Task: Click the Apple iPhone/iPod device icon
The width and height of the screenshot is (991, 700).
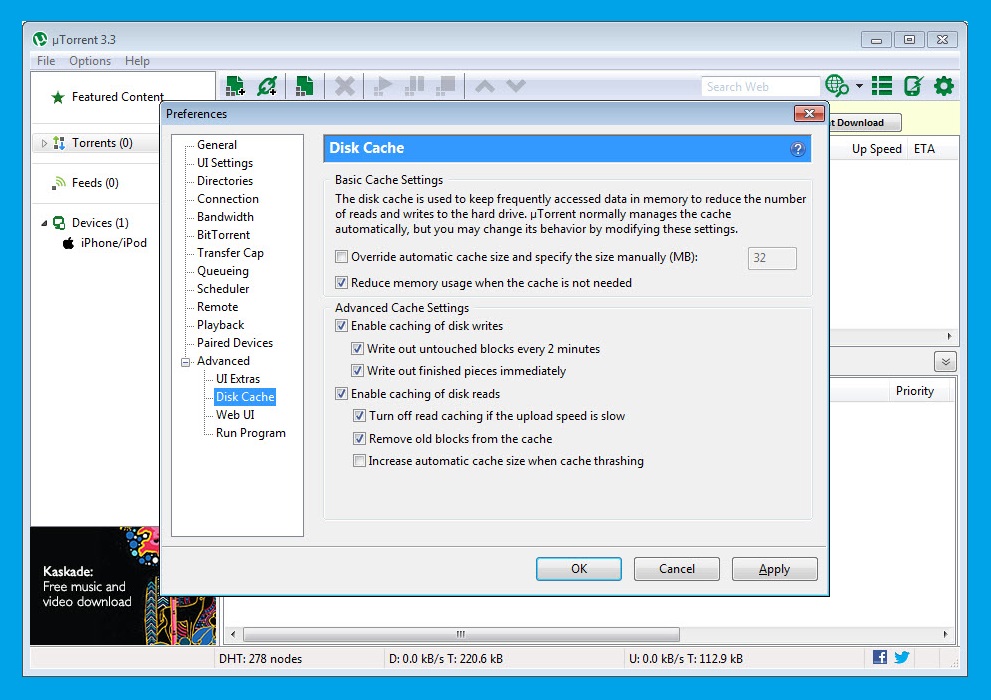Action: pyautogui.click(x=68, y=243)
